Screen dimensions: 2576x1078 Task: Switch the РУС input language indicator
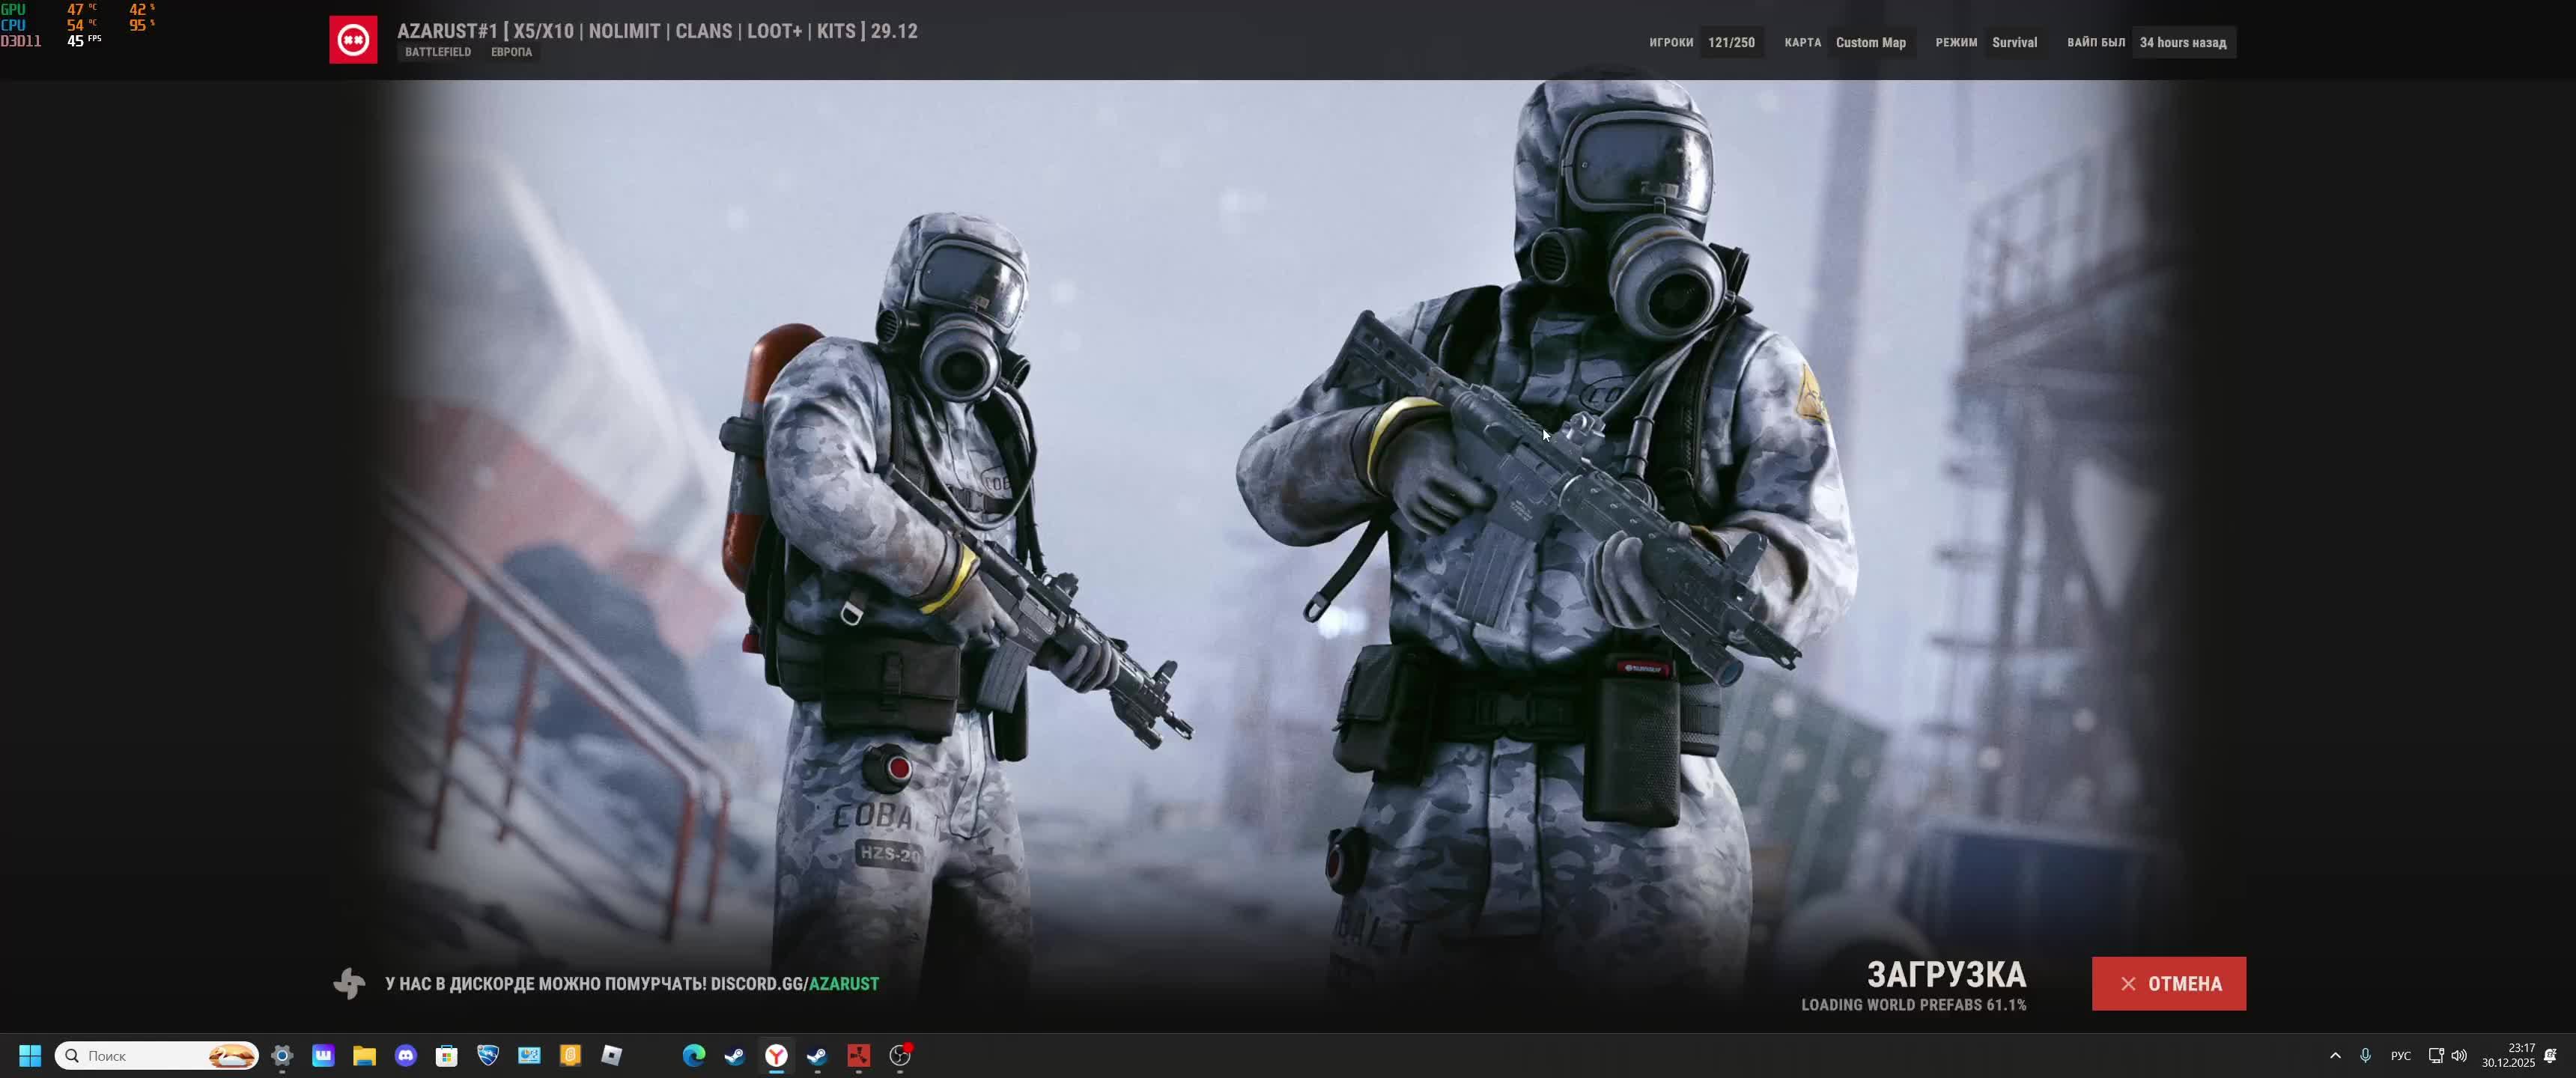tap(2400, 1055)
